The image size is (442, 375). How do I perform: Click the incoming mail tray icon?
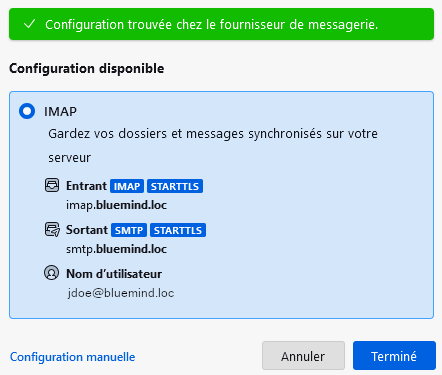click(x=52, y=185)
